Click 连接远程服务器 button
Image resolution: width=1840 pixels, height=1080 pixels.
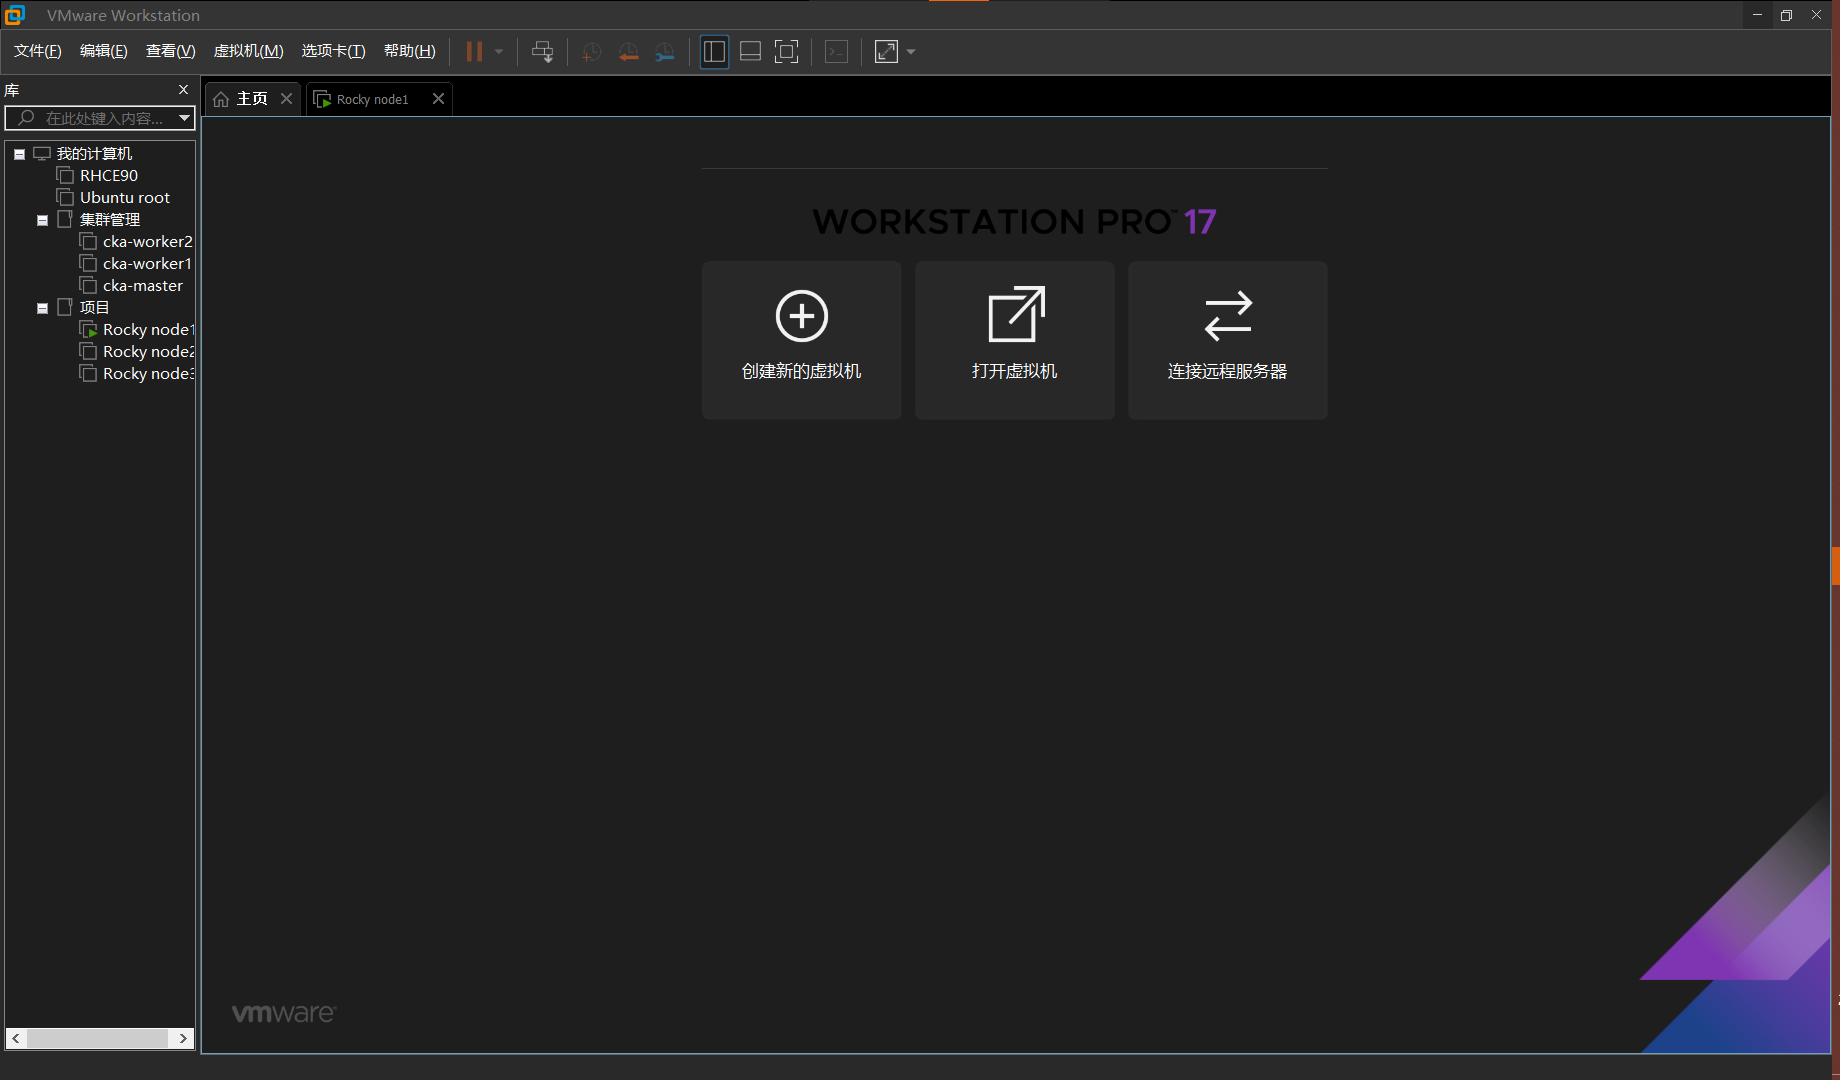tap(1227, 340)
